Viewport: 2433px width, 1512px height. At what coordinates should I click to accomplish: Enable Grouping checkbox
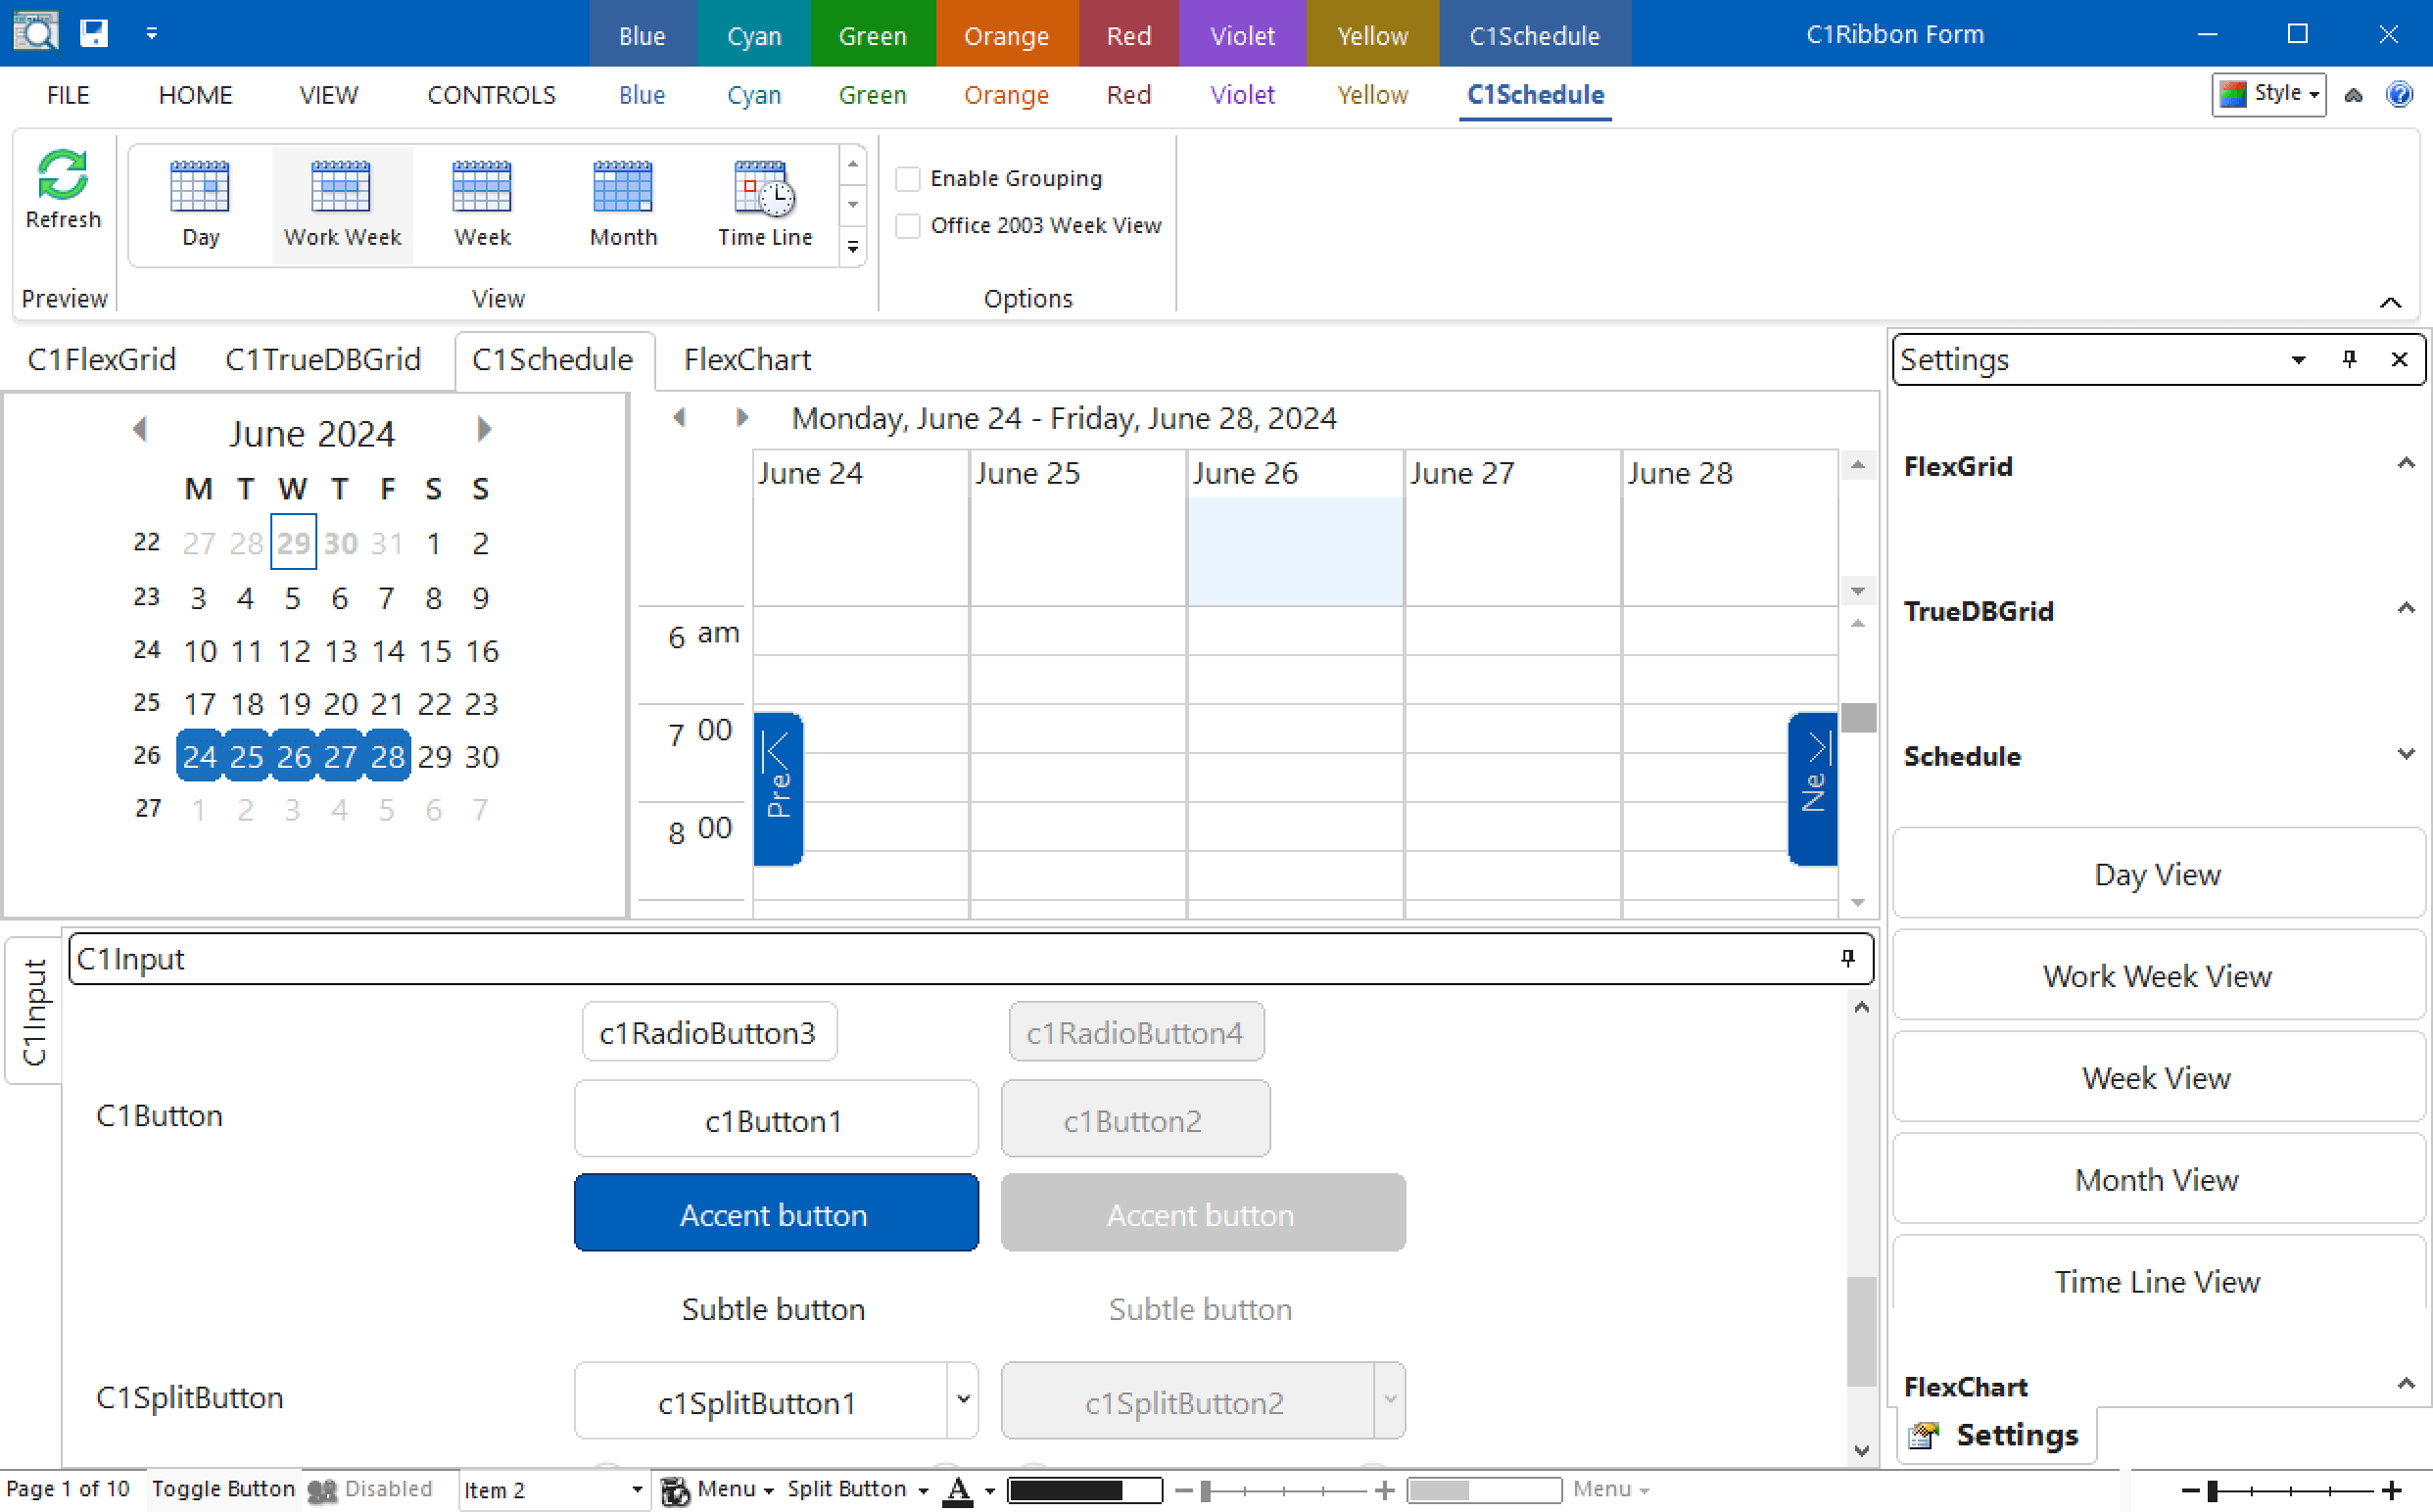point(907,179)
